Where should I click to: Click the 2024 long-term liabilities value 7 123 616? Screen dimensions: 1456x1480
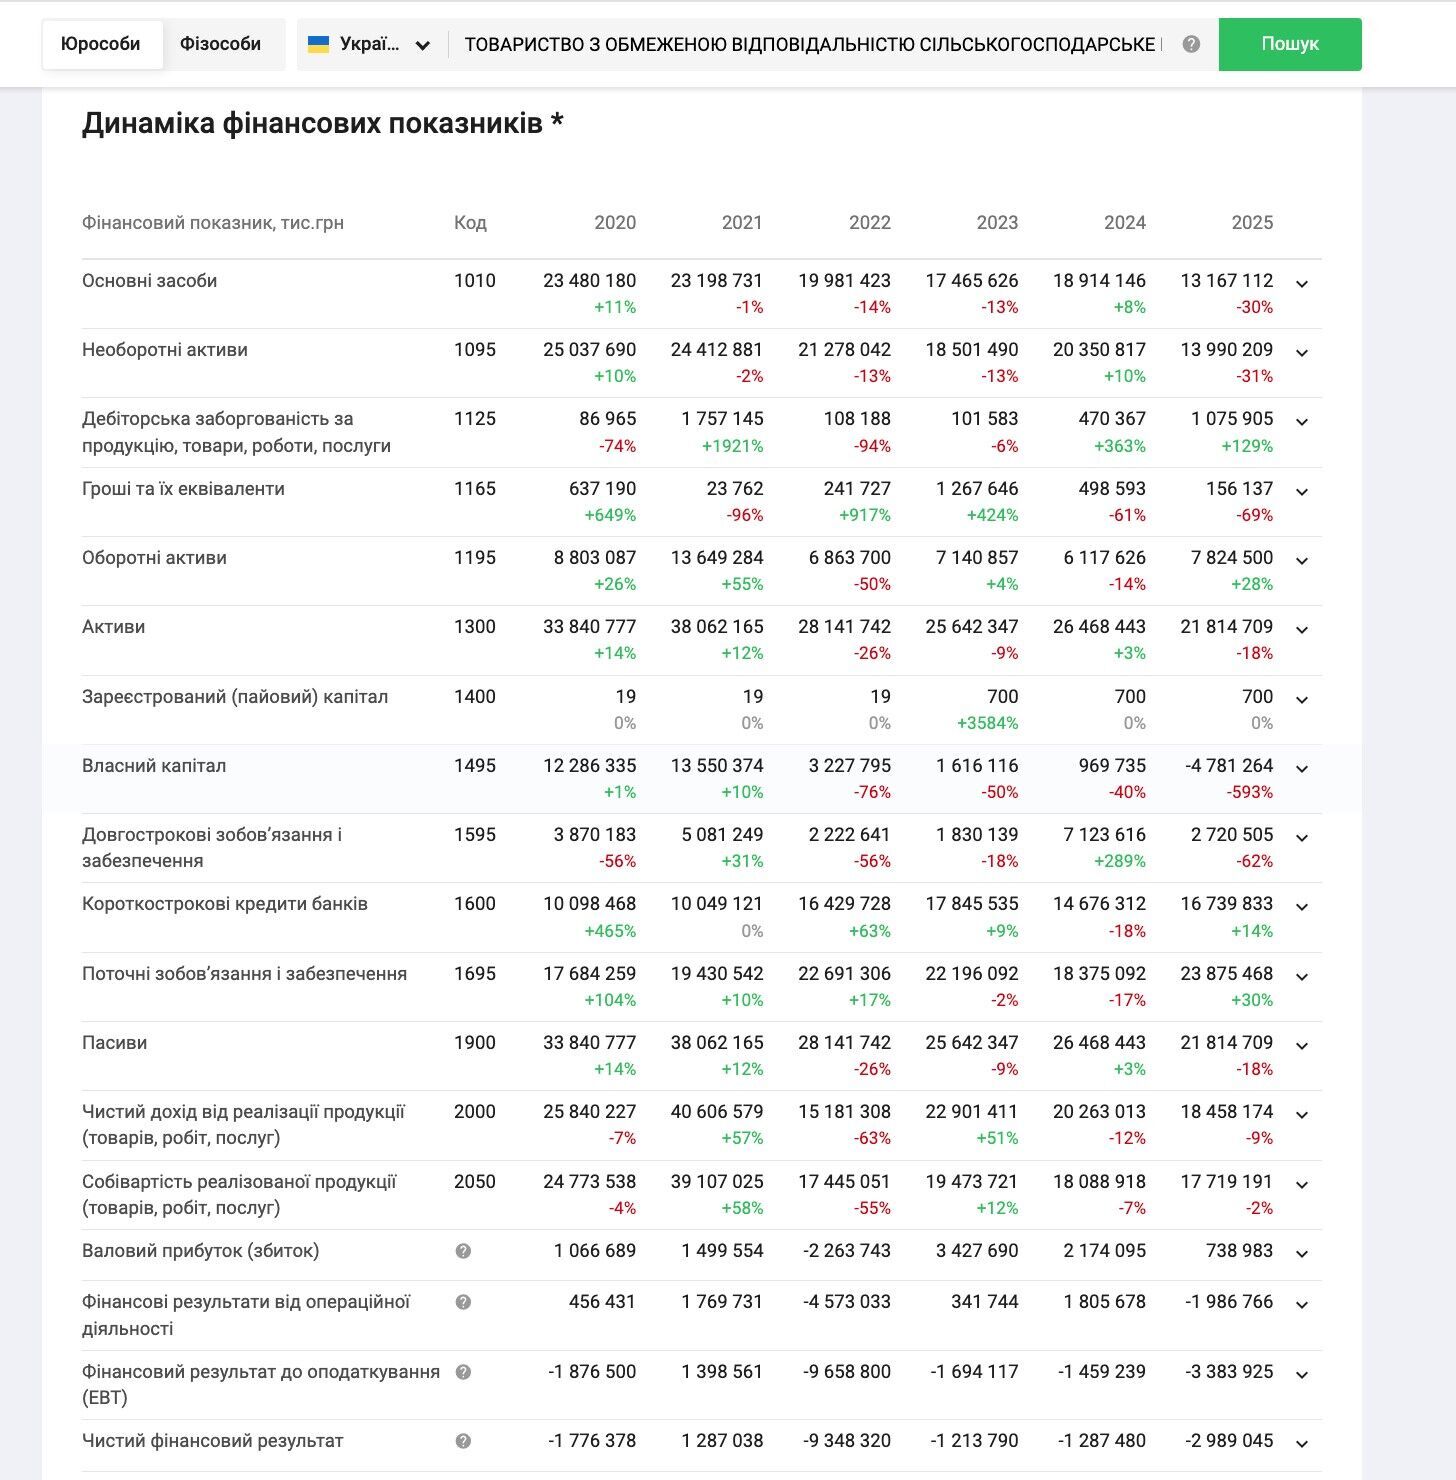[x=1104, y=835]
